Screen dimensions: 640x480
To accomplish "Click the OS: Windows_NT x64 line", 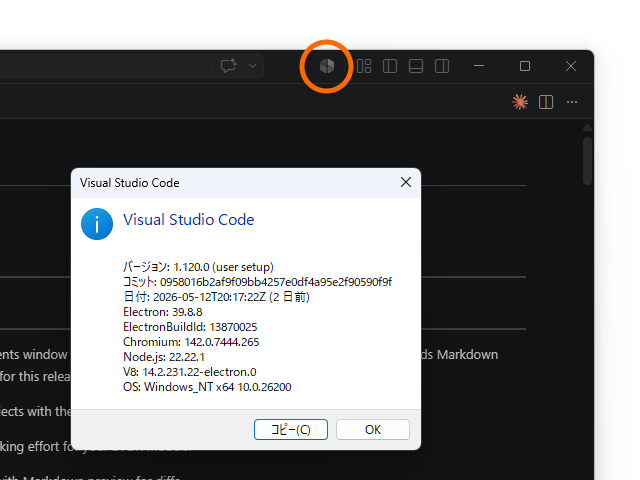I will coord(207,387).
